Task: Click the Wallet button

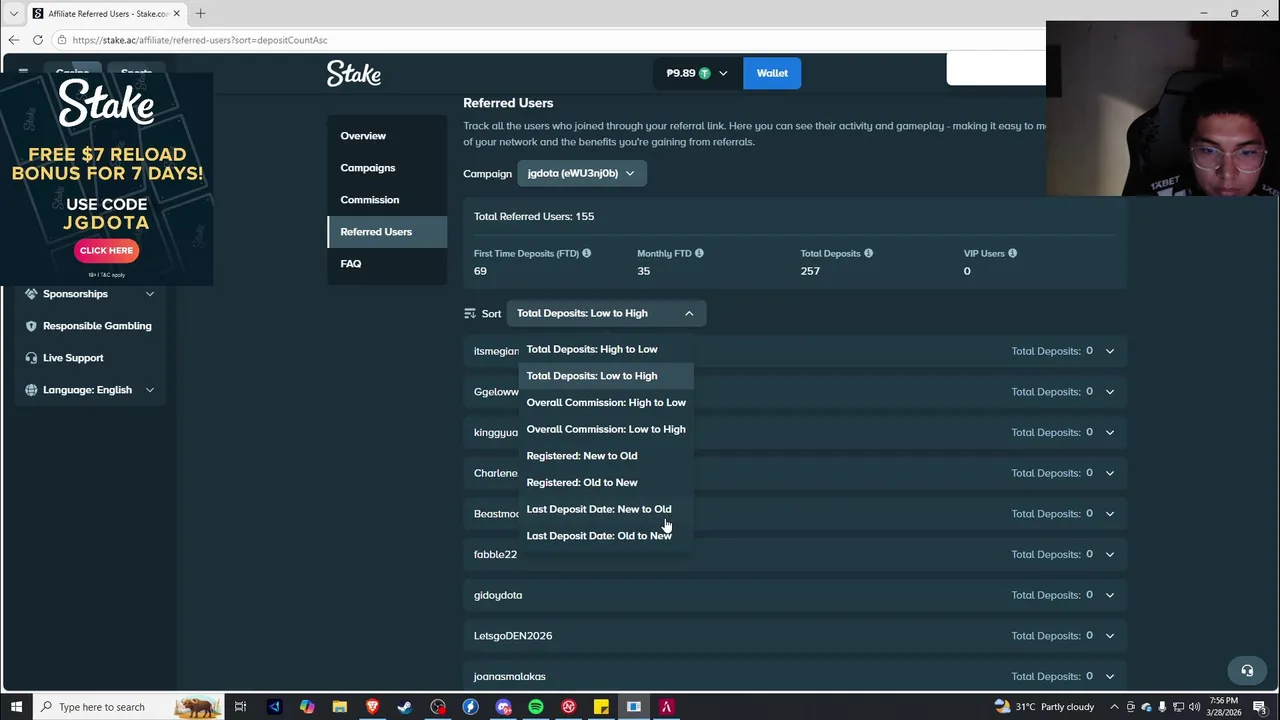Action: (772, 73)
